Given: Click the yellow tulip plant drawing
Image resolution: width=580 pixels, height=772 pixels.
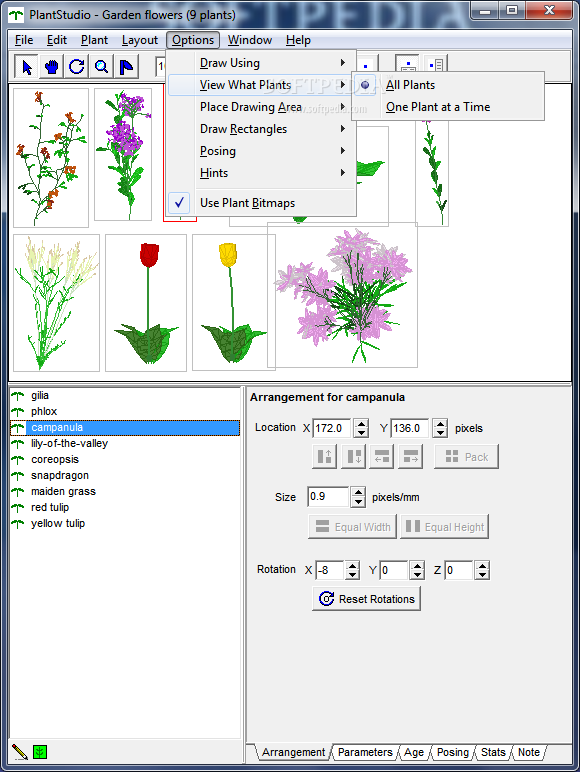Looking at the screenshot, I should point(232,303).
